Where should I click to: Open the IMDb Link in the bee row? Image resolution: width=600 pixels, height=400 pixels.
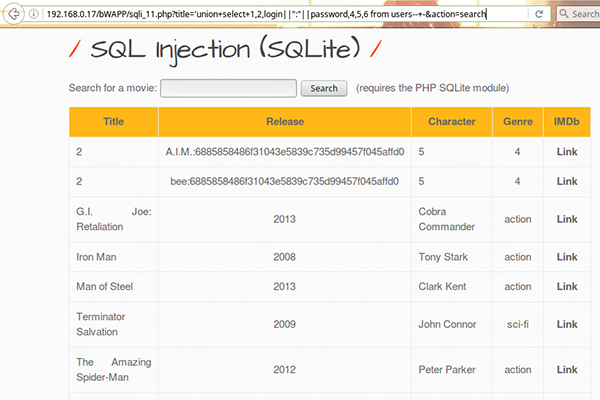tap(567, 181)
